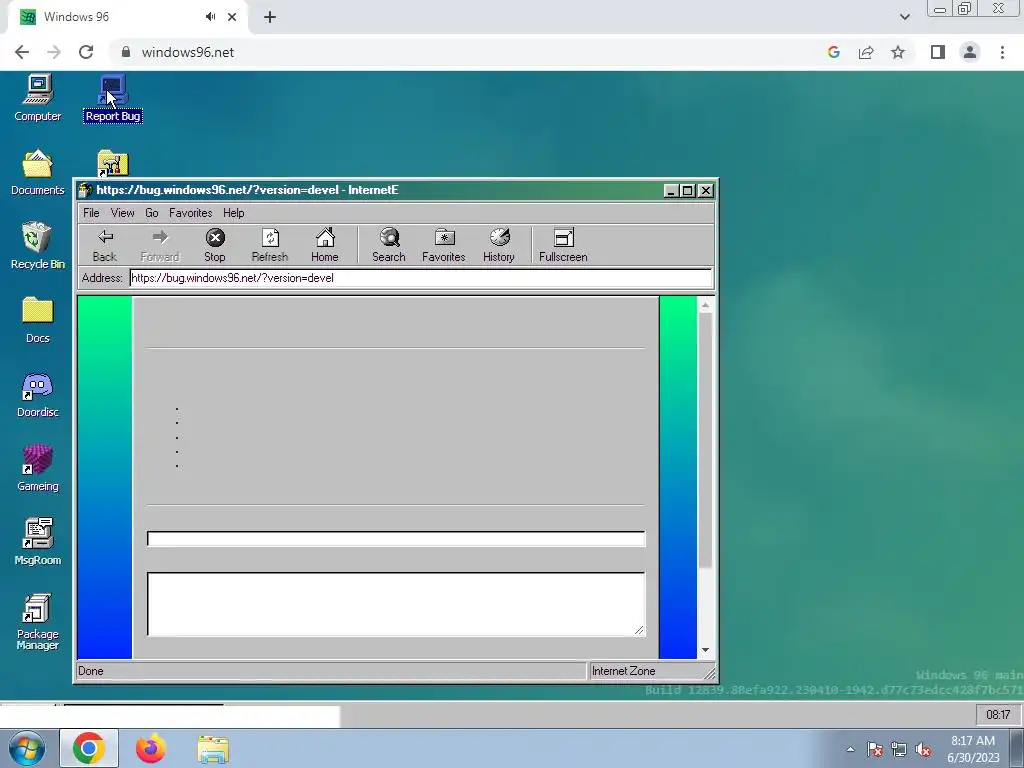Open the Action Center flag icon
The image size is (1024, 768).
875,750
